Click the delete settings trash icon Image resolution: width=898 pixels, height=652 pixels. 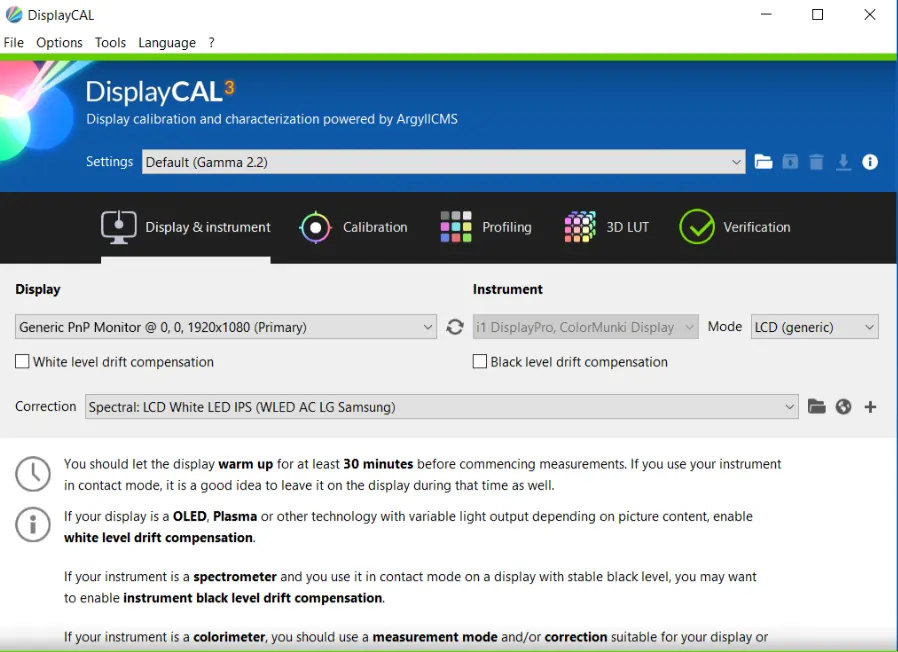click(816, 162)
